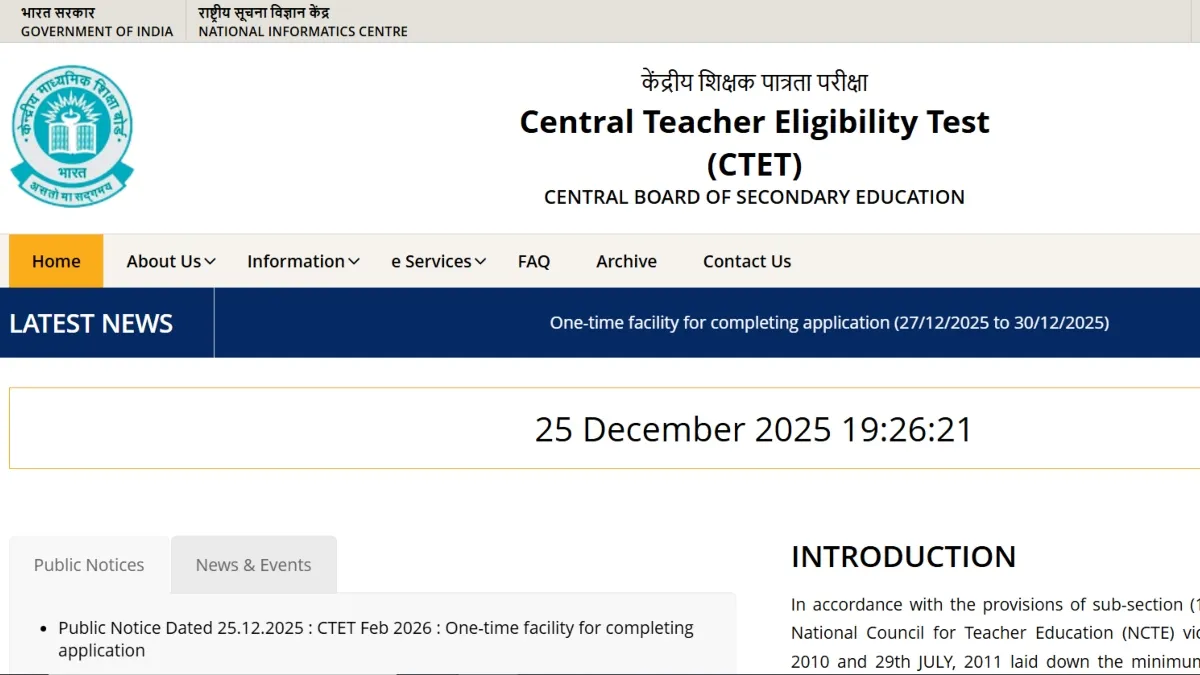
Task: Open the FAQ menu item
Action: pyautogui.click(x=534, y=261)
